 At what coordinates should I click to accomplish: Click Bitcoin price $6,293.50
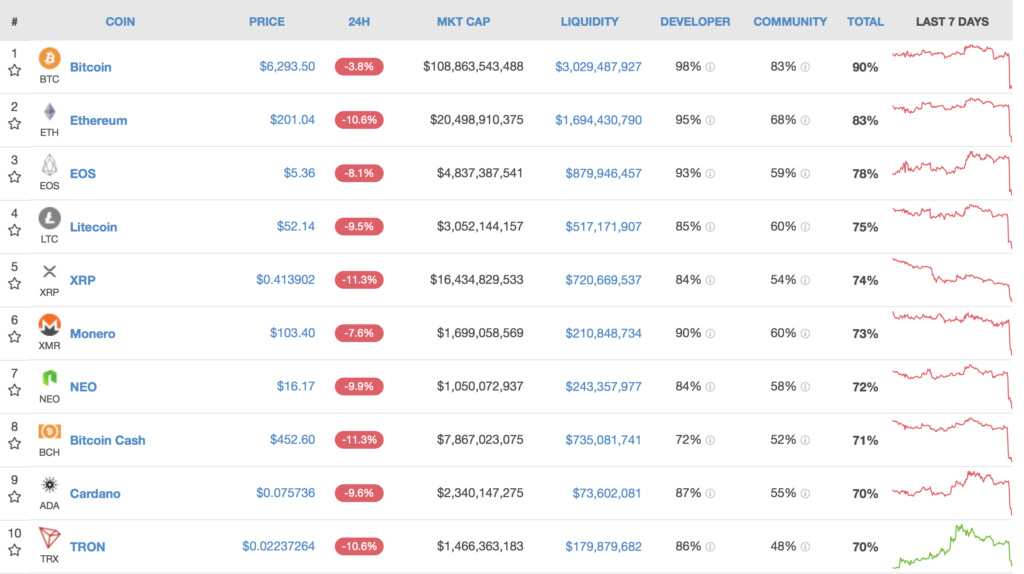tap(287, 66)
